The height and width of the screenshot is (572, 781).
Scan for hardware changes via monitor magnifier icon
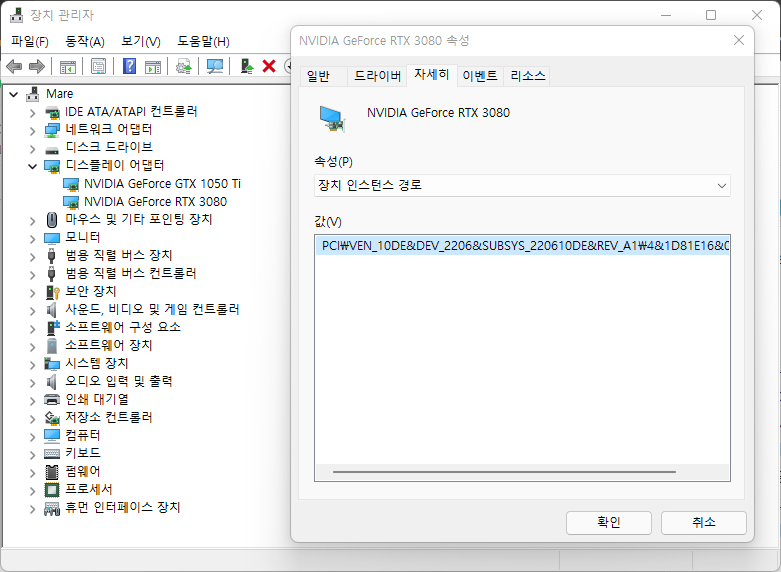click(215, 66)
